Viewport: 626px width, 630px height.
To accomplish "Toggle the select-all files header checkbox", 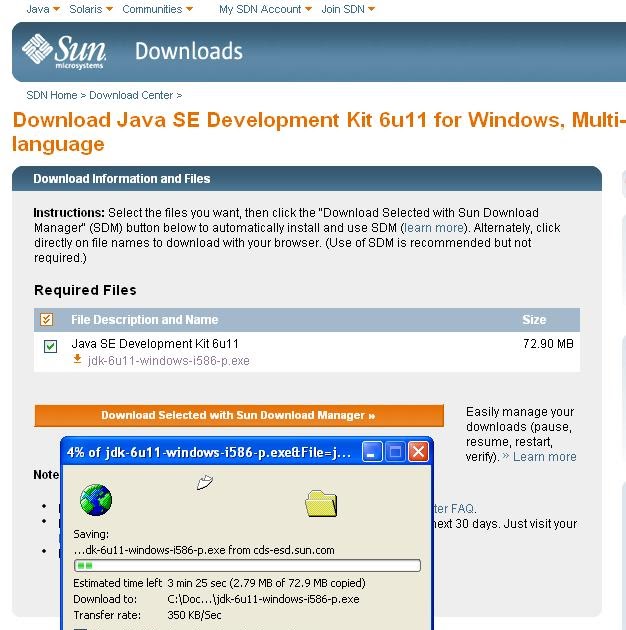I will [46, 320].
